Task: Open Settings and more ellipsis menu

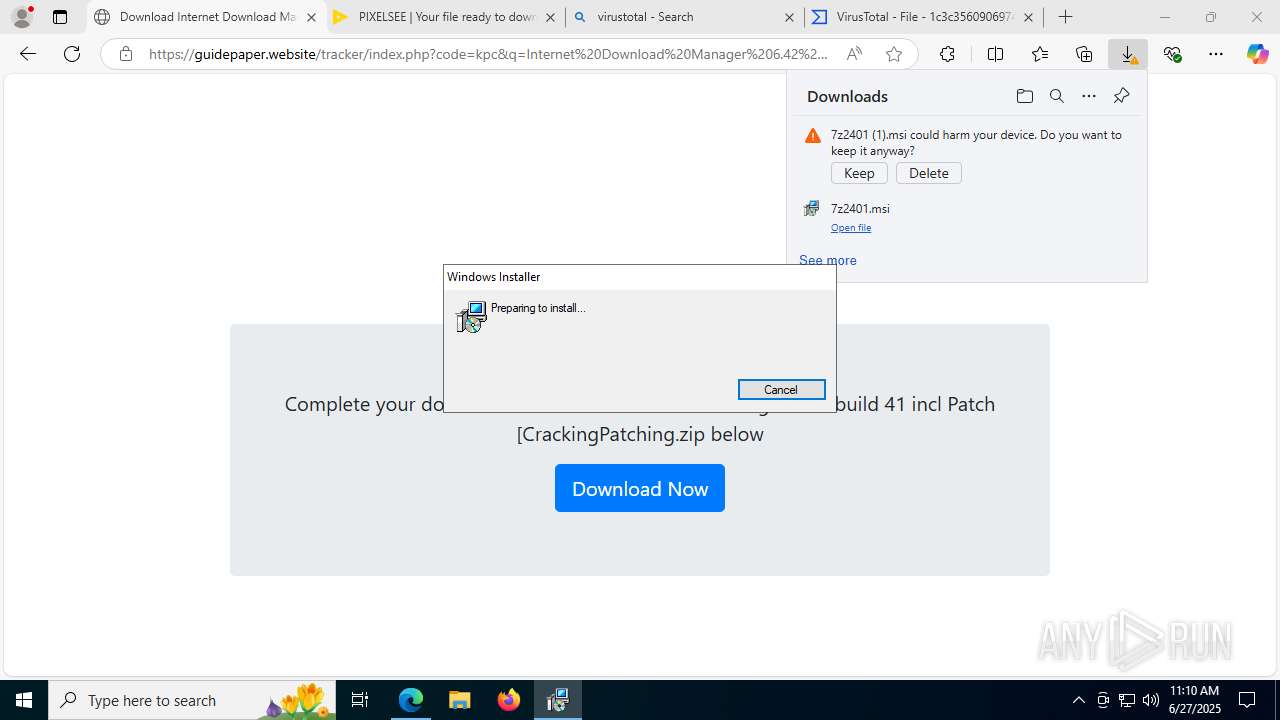Action: [x=1216, y=54]
